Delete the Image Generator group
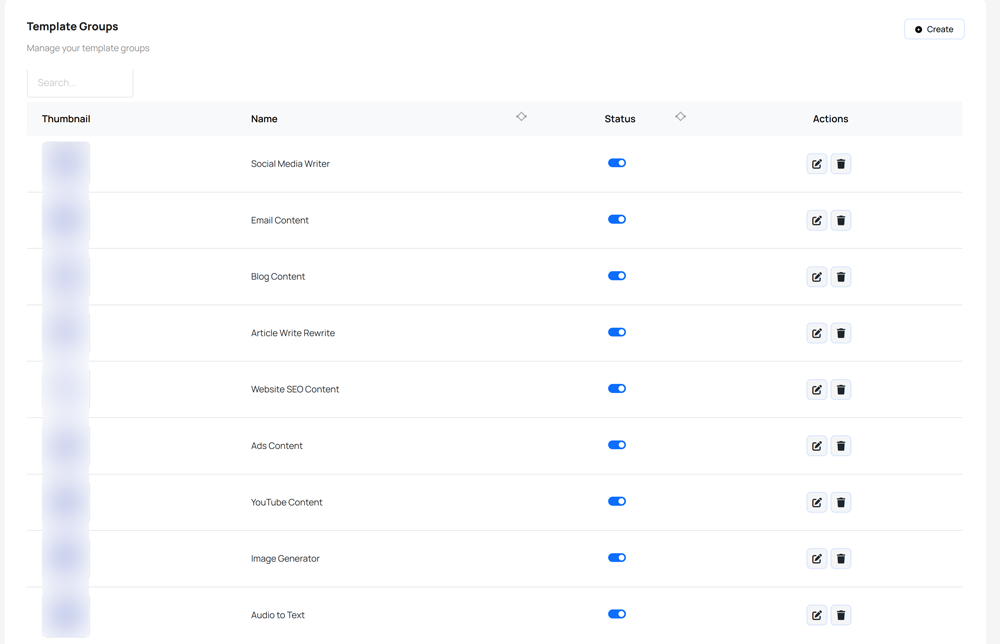This screenshot has width=1000, height=644. coord(841,559)
